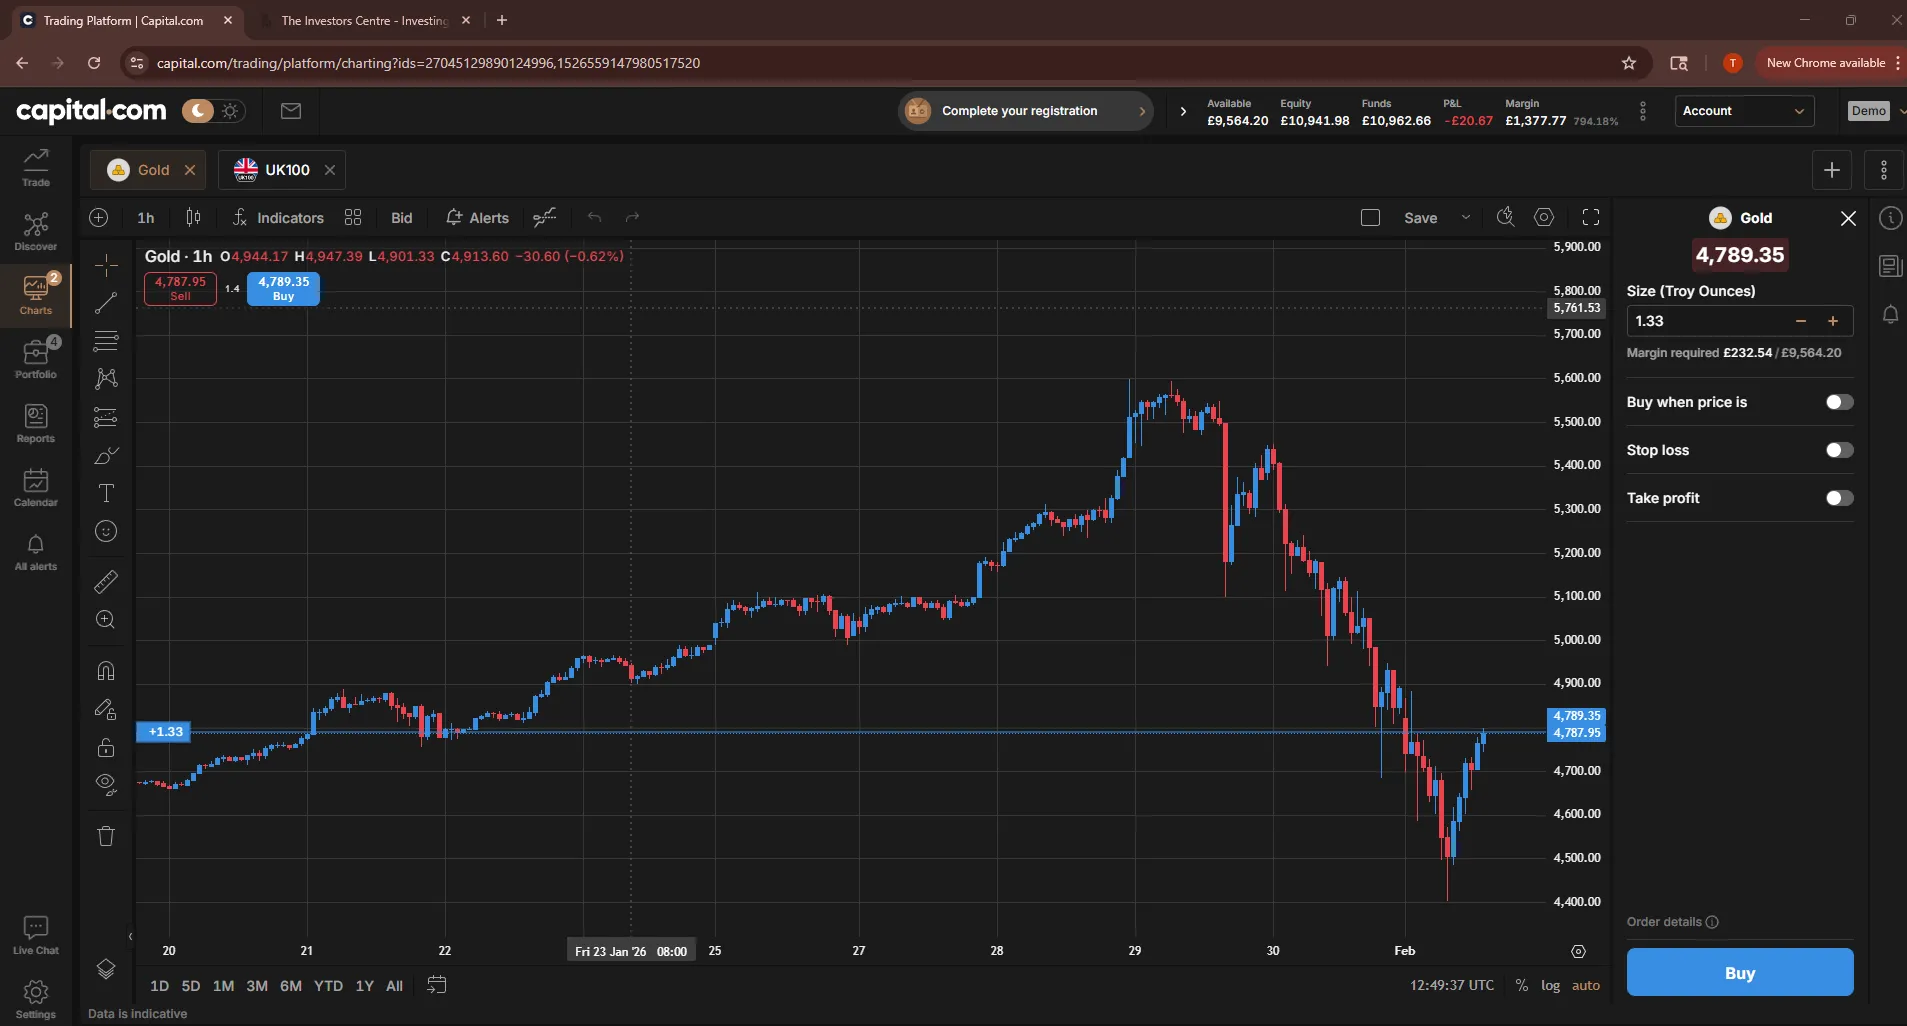Viewport: 1907px width, 1026px height.
Task: Click the Indicators button
Action: pos(279,218)
